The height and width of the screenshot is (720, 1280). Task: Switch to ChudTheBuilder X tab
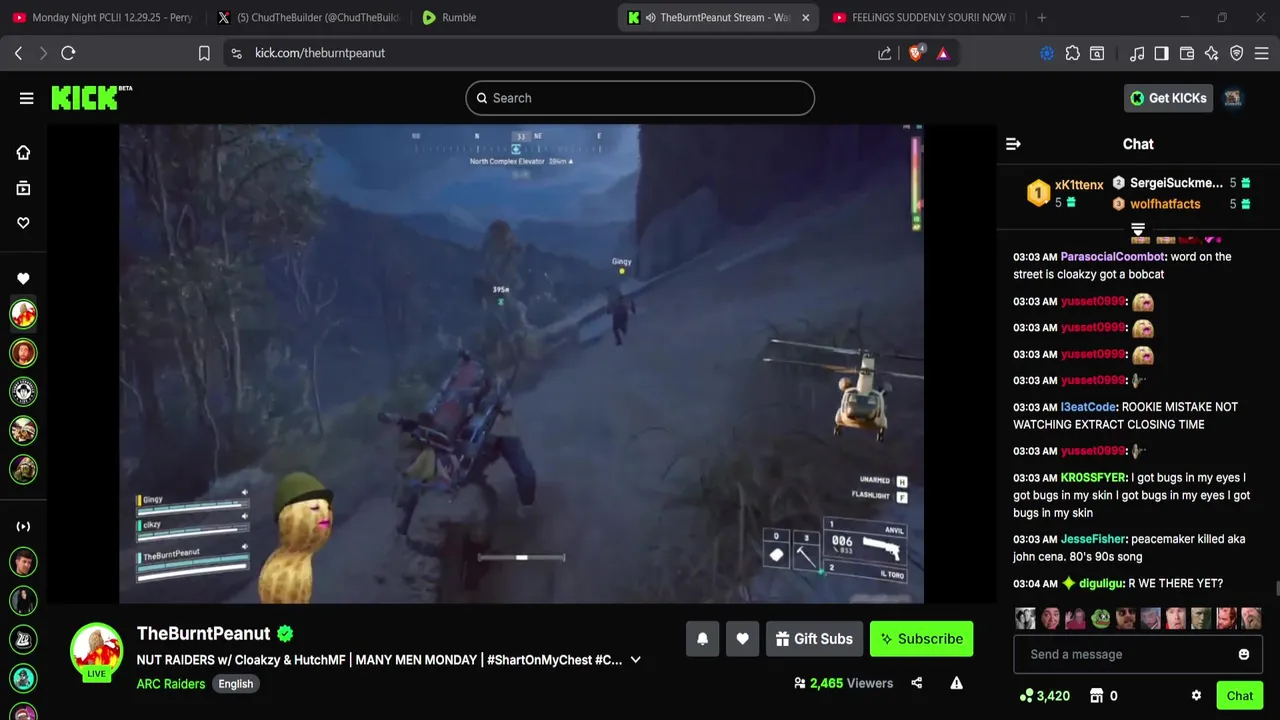pos(308,17)
